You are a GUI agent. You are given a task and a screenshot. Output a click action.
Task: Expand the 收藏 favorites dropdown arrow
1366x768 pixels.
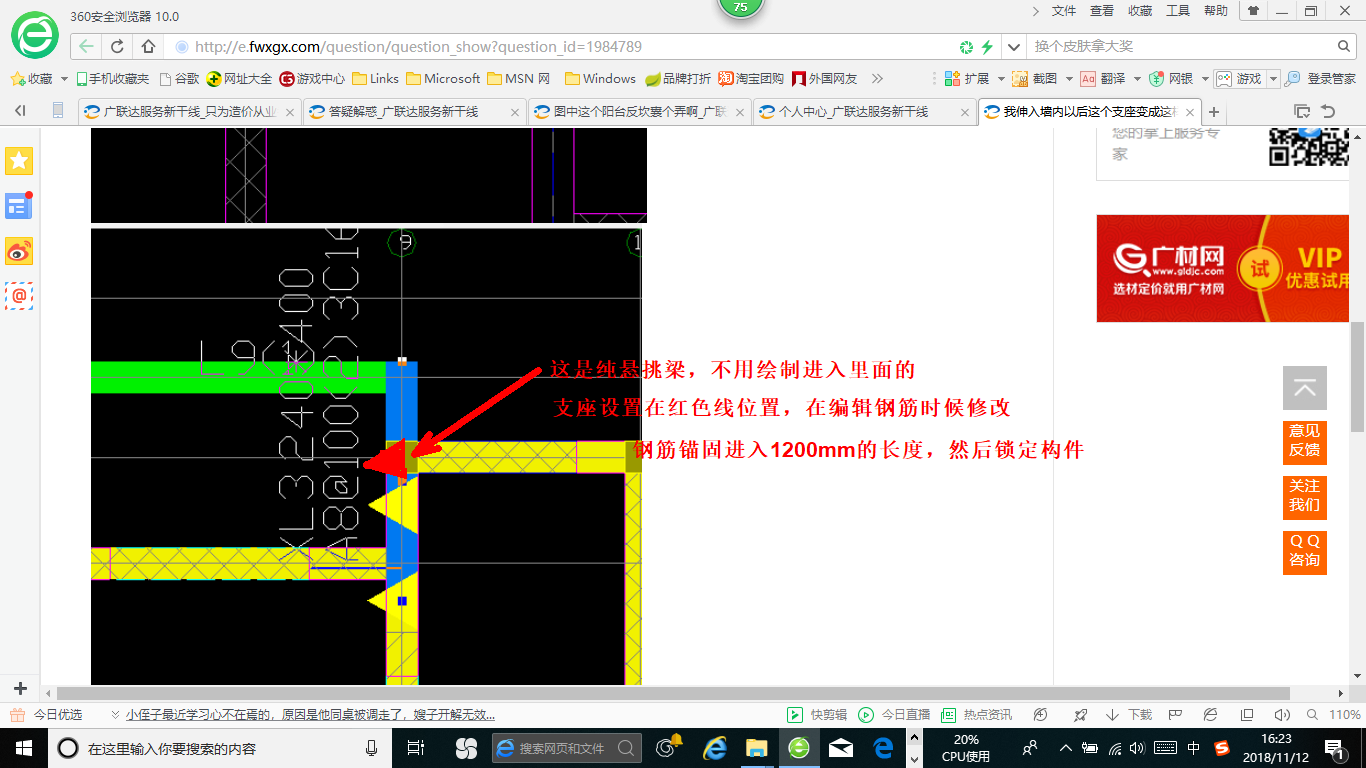pyautogui.click(x=65, y=79)
